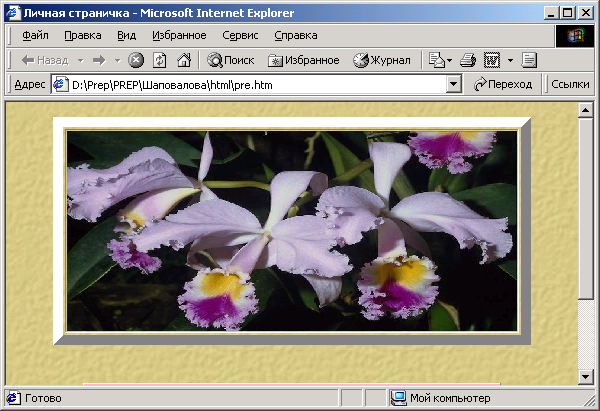Click the Переход go button
The image size is (600, 411).
(x=502, y=85)
